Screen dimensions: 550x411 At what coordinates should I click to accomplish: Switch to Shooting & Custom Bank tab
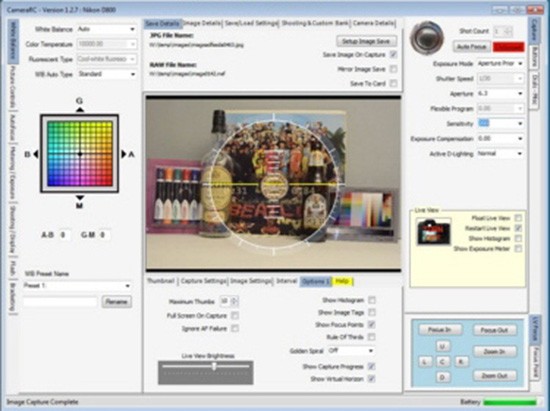315,23
